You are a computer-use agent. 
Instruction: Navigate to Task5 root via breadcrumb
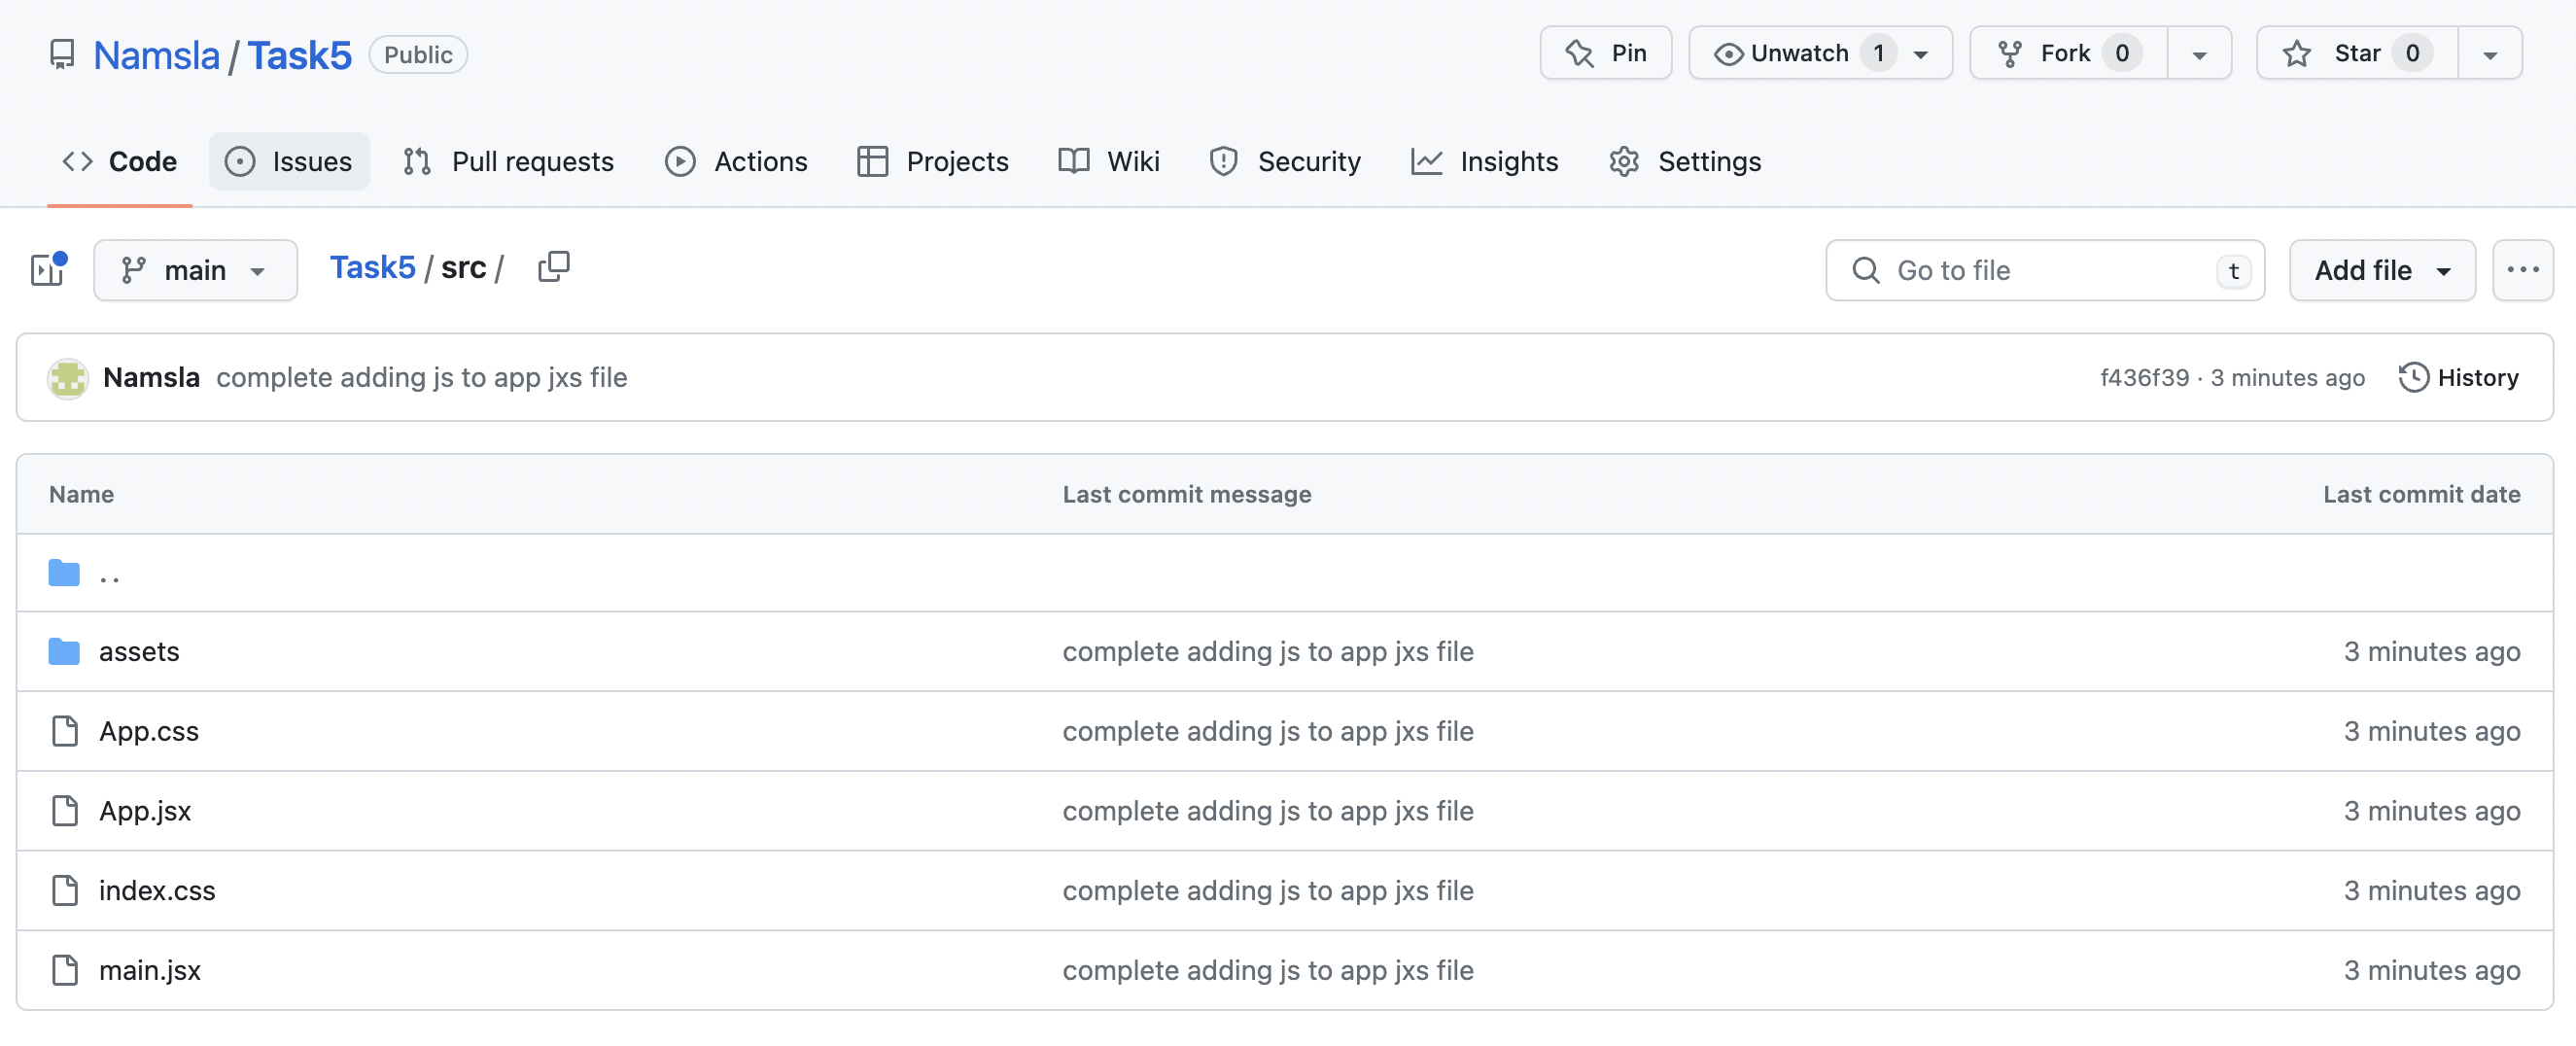pyautogui.click(x=372, y=266)
